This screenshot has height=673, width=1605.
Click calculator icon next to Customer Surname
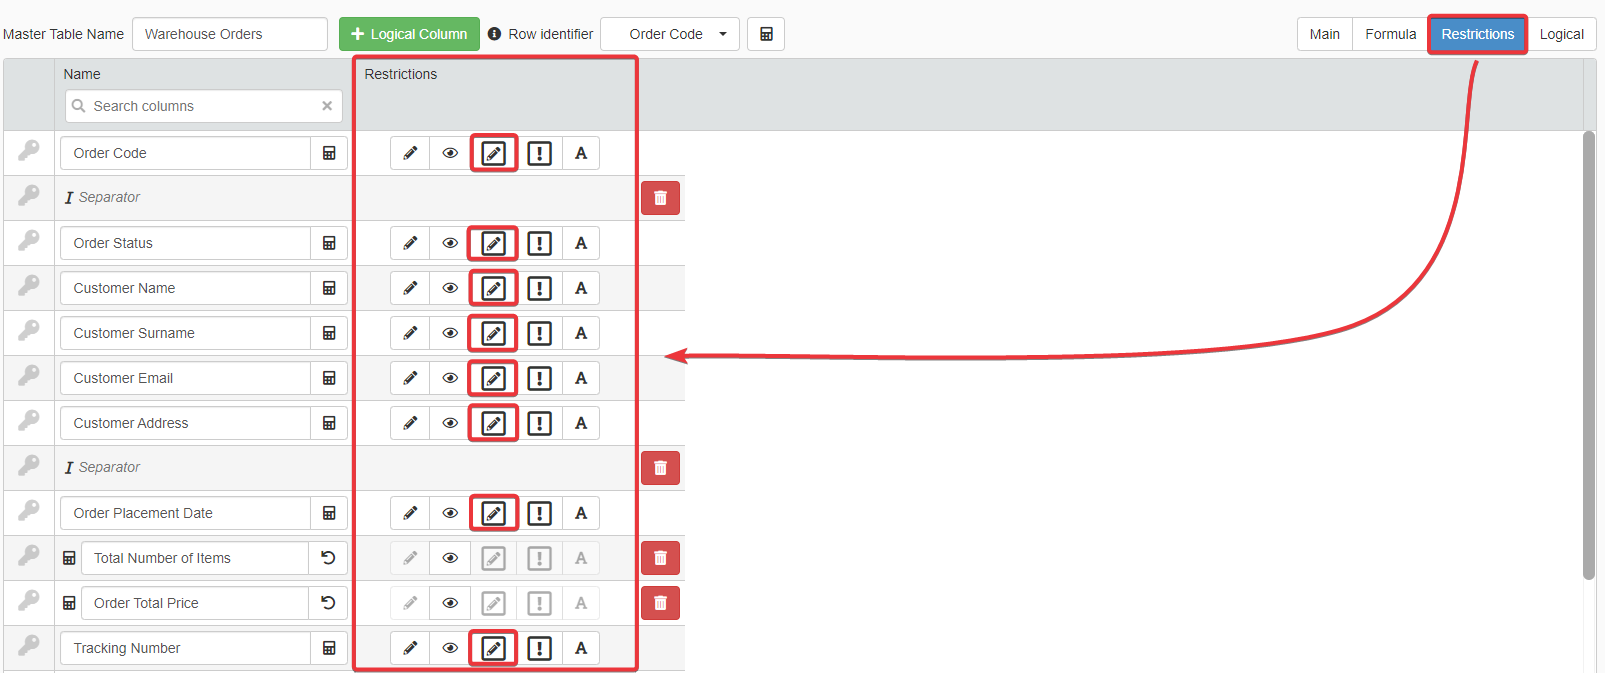[329, 333]
